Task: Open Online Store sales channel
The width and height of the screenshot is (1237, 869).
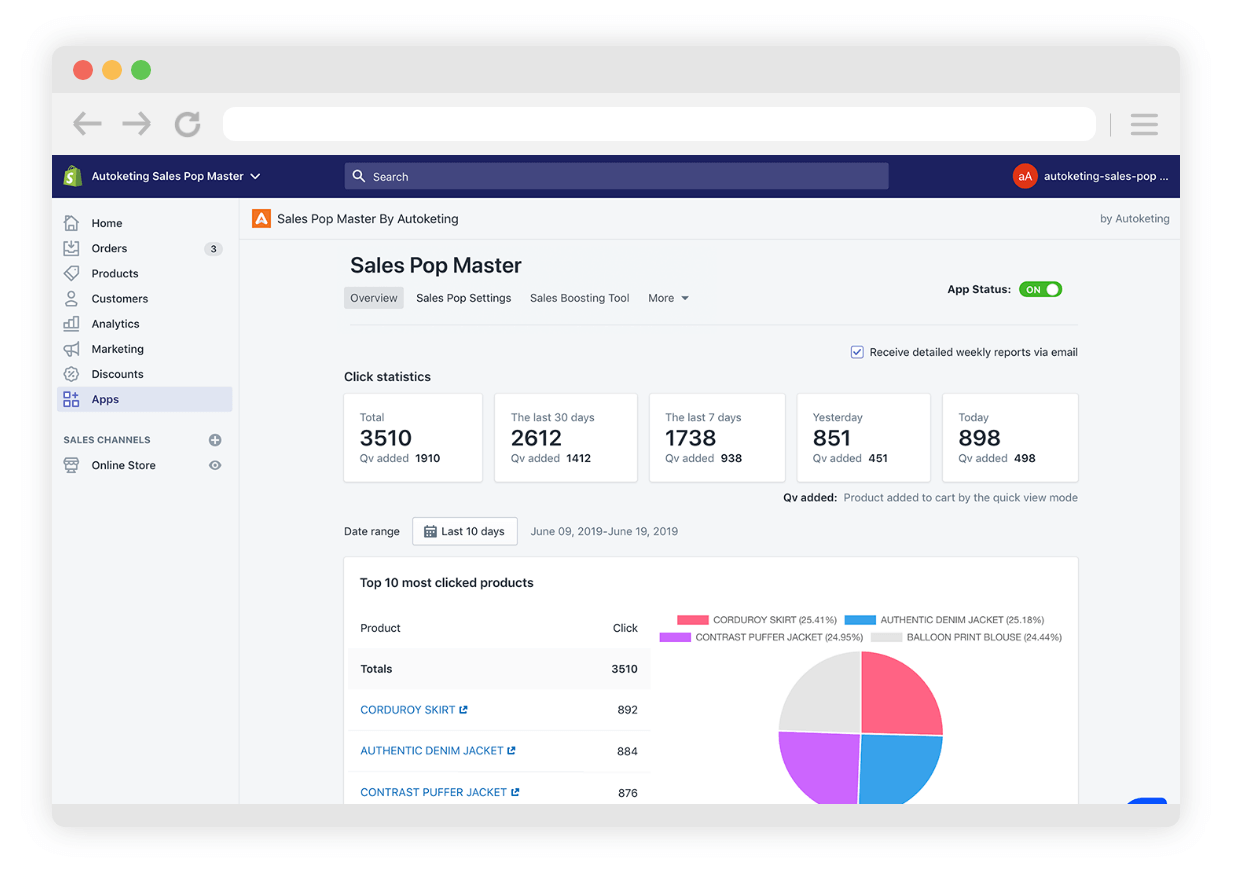Action: click(124, 465)
